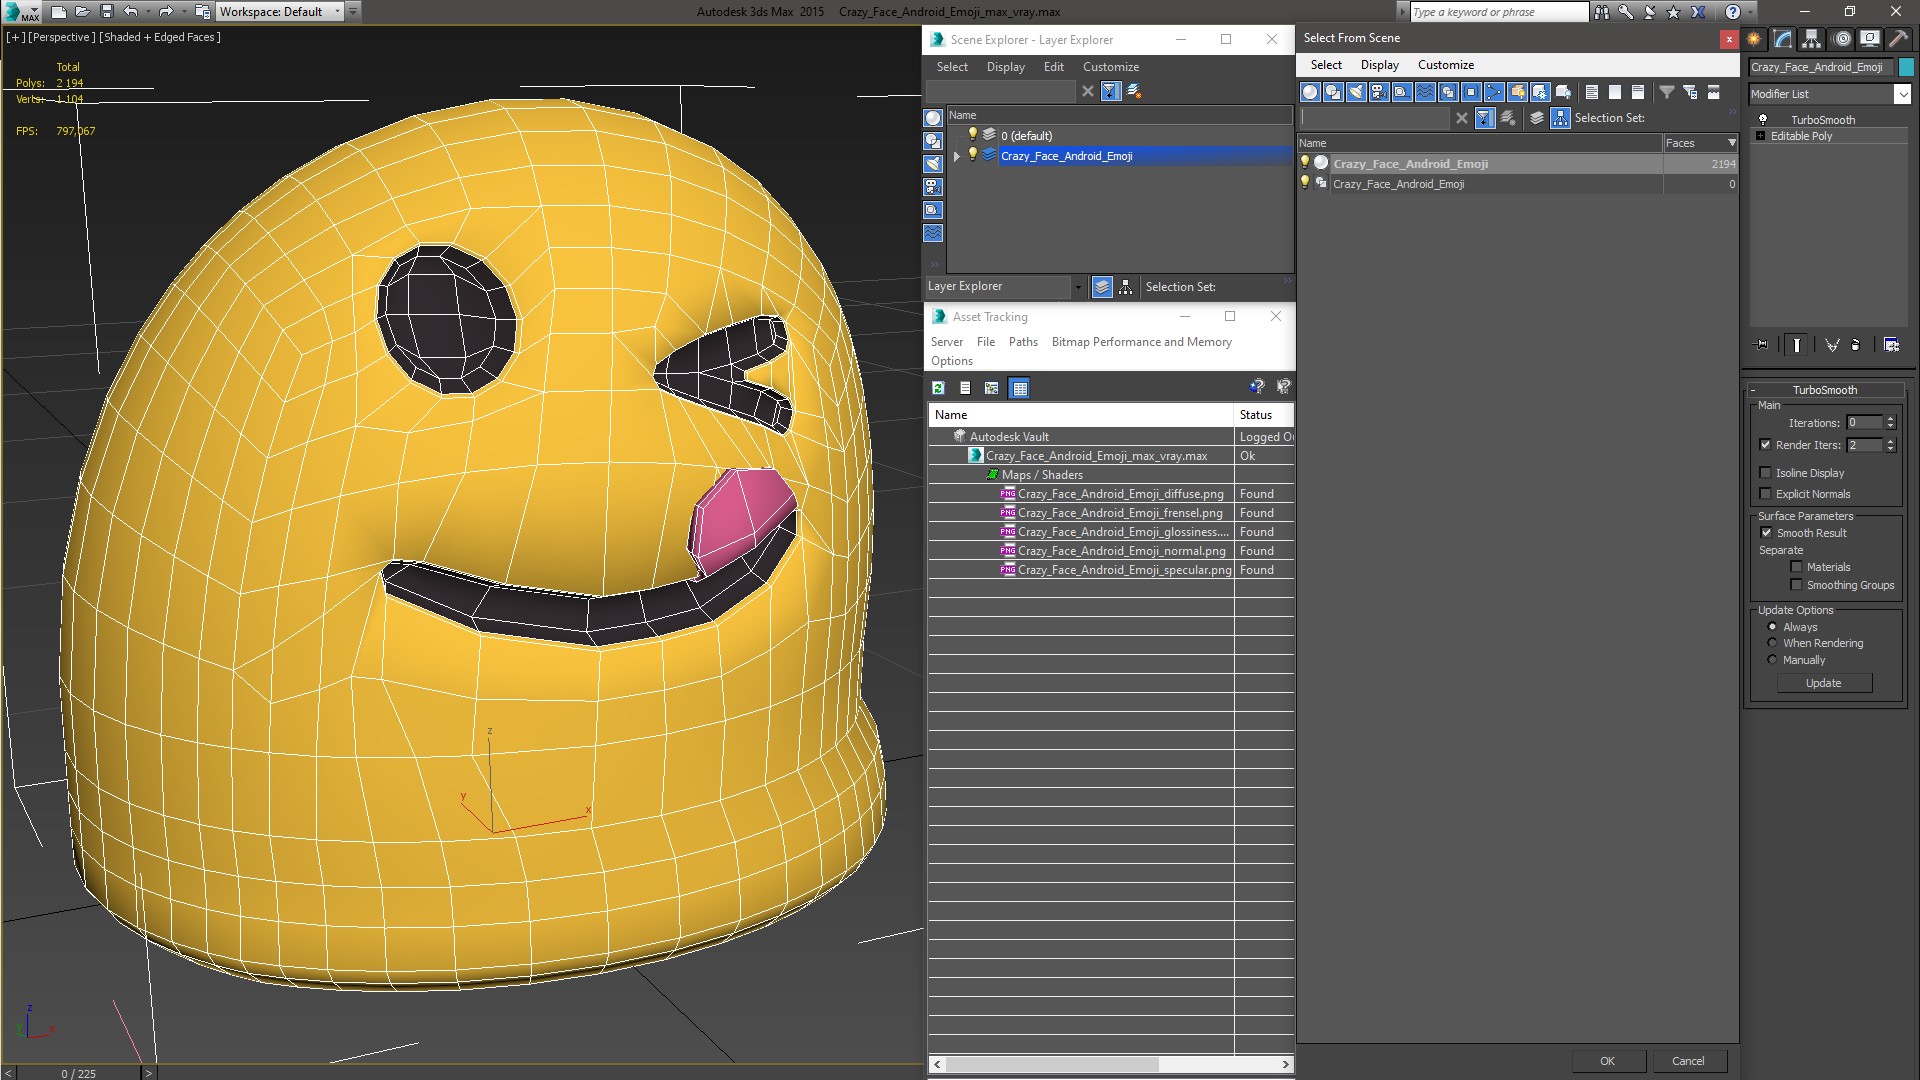1920x1080 pixels.
Task: Expand Editable Poly sub-objects in stack
Action: (x=1760, y=136)
